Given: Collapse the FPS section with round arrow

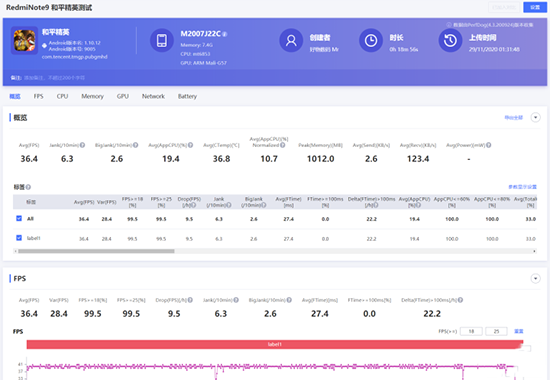Looking at the screenshot, I should tap(536, 279).
